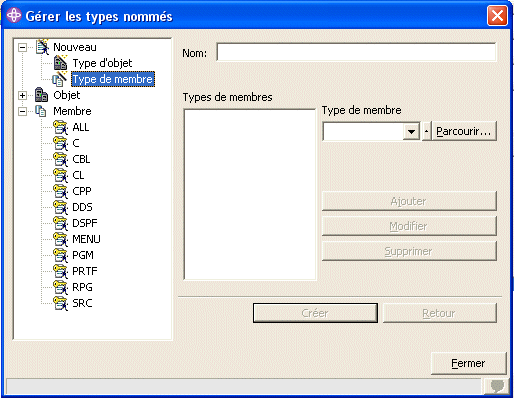The image size is (514, 398).
Task: Click the key icon beside DSPF
Action: pyautogui.click(x=60, y=223)
